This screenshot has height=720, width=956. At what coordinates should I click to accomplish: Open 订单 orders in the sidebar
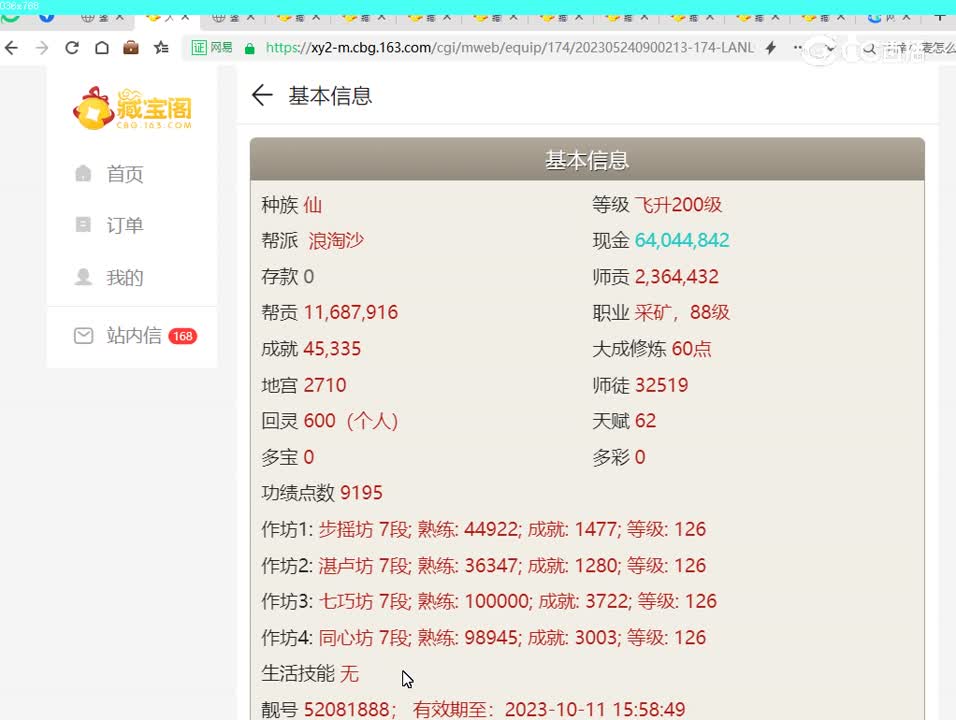point(124,226)
